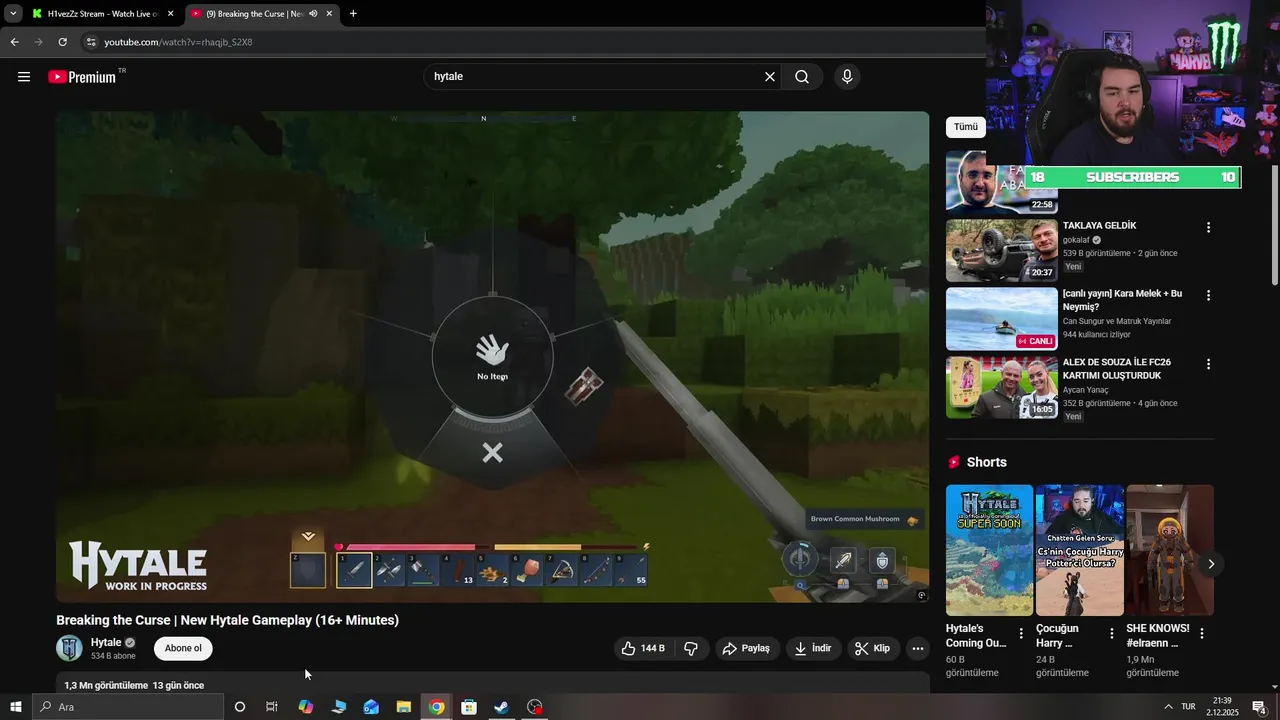Image resolution: width=1280 pixels, height=720 pixels.
Task: Show next Shorts with arrow
Action: coord(1211,564)
